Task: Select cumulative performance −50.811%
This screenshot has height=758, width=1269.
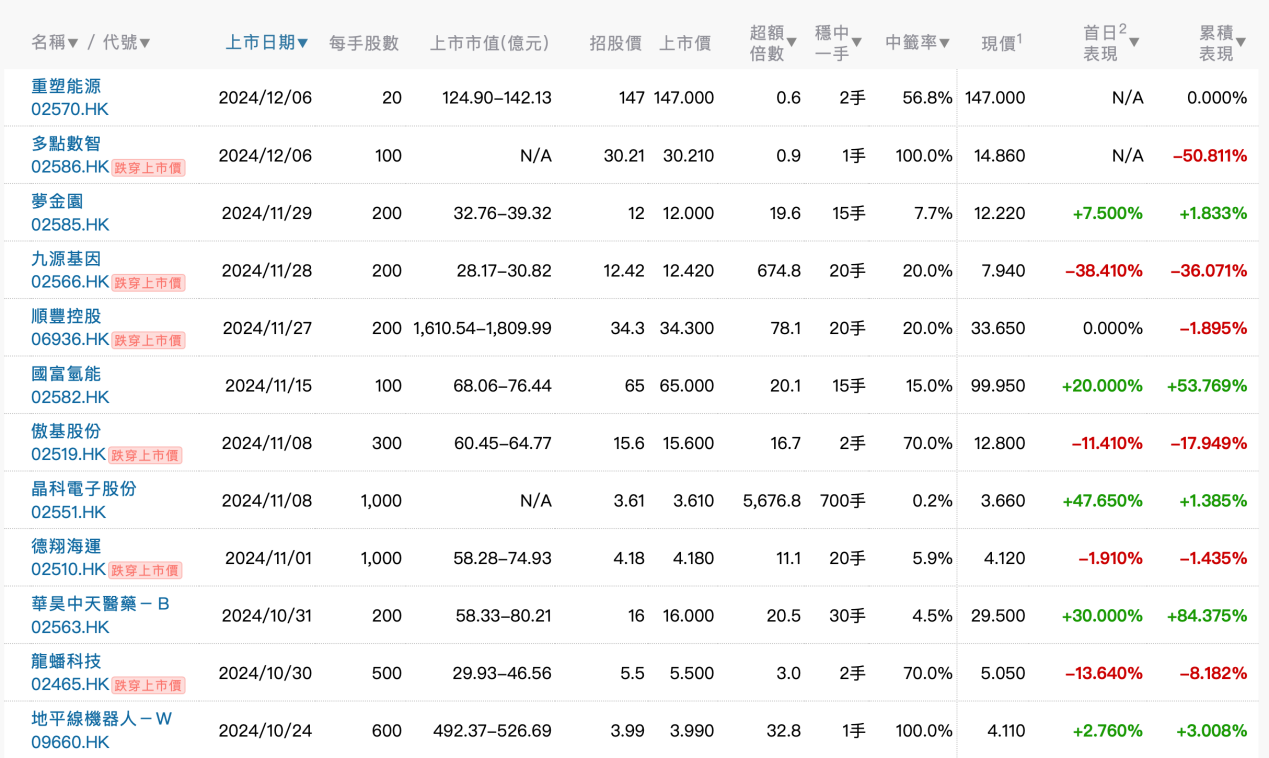Action: click(x=1210, y=156)
